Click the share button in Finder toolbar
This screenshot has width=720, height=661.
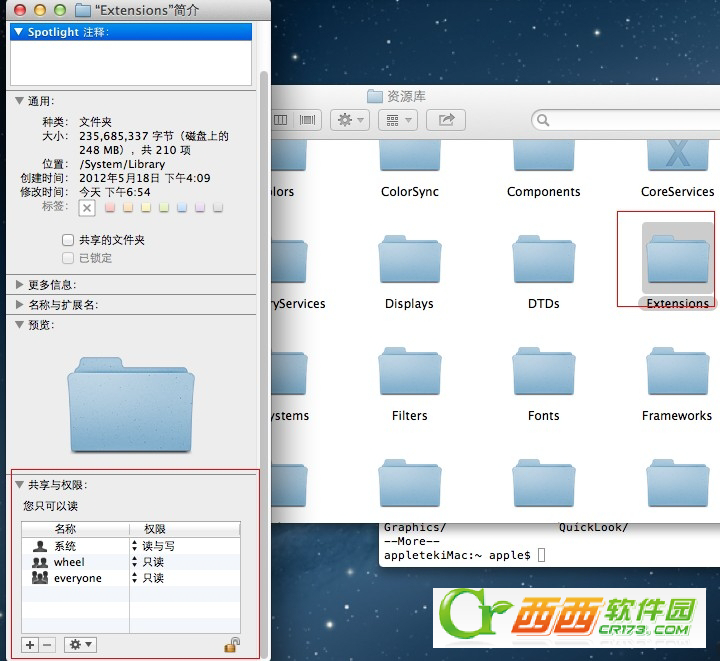[446, 120]
